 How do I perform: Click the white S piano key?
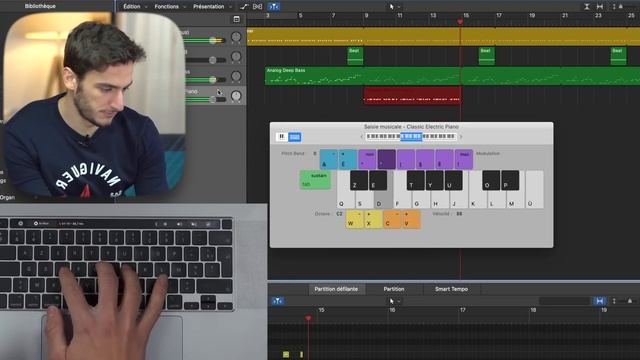point(364,200)
